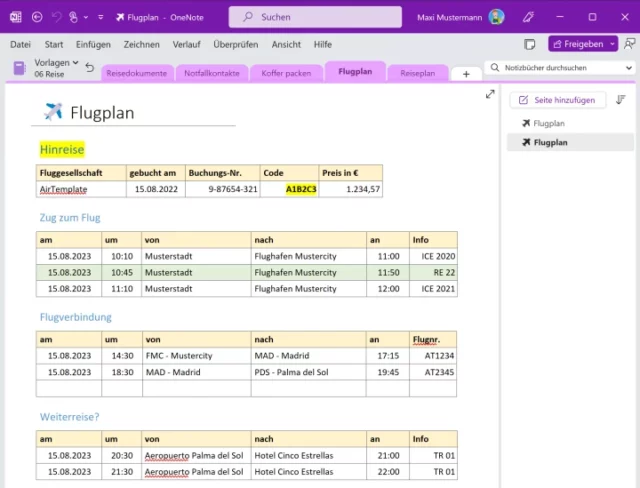Open the Ansicht ribbon tab
The height and width of the screenshot is (488, 640).
[x=286, y=44]
